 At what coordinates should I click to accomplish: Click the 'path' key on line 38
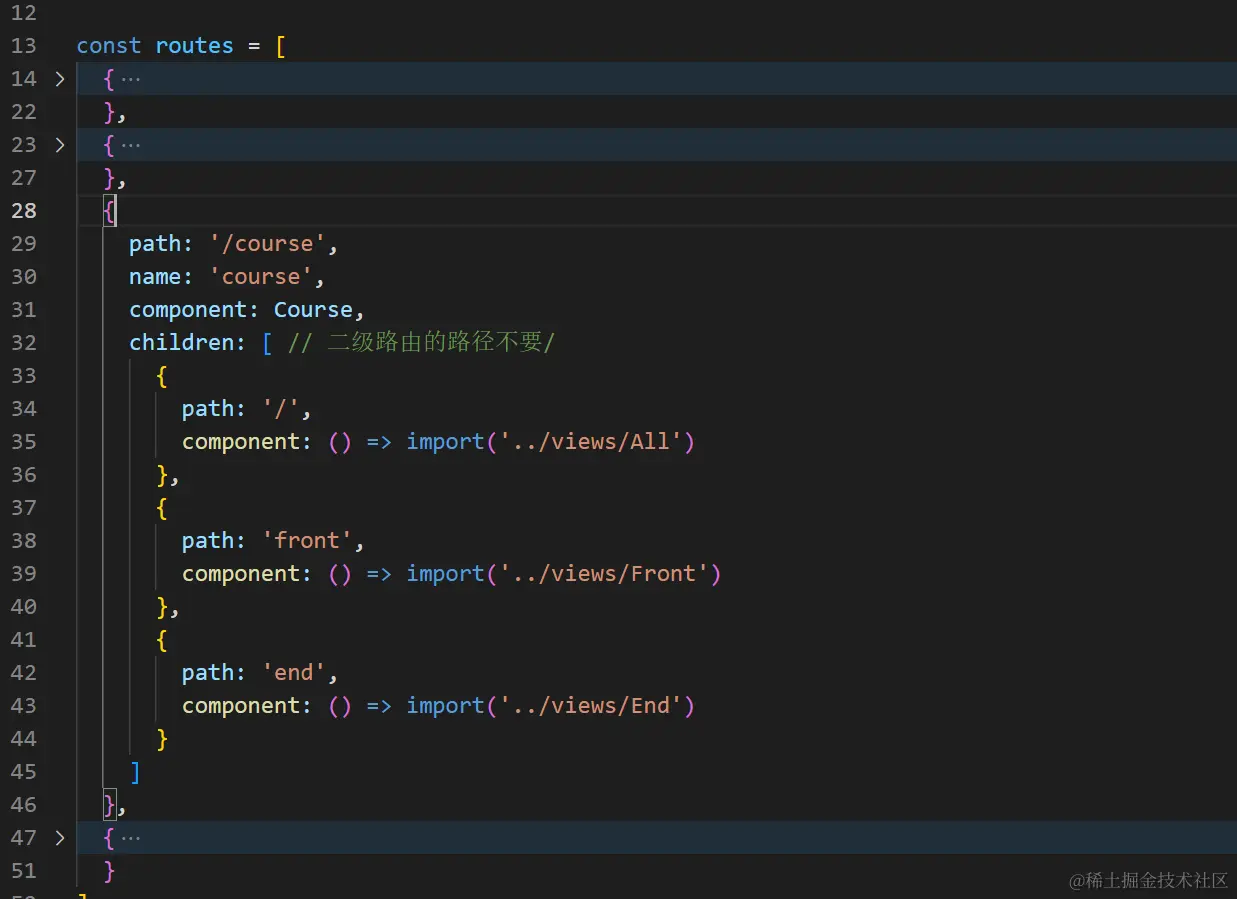(207, 541)
